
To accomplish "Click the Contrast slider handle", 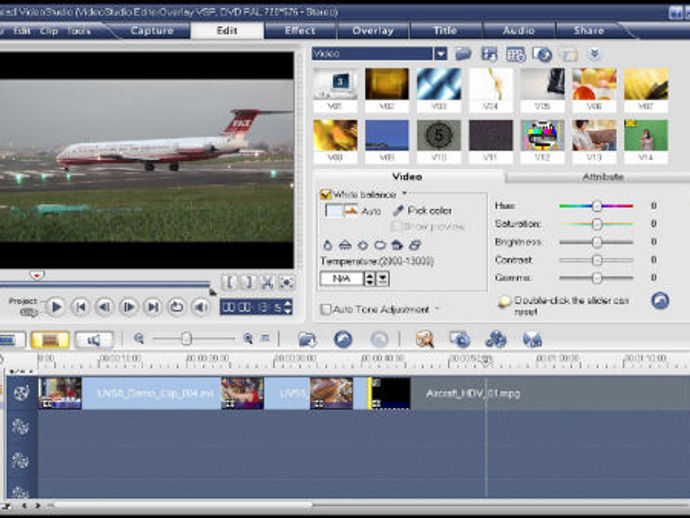I will tap(597, 260).
